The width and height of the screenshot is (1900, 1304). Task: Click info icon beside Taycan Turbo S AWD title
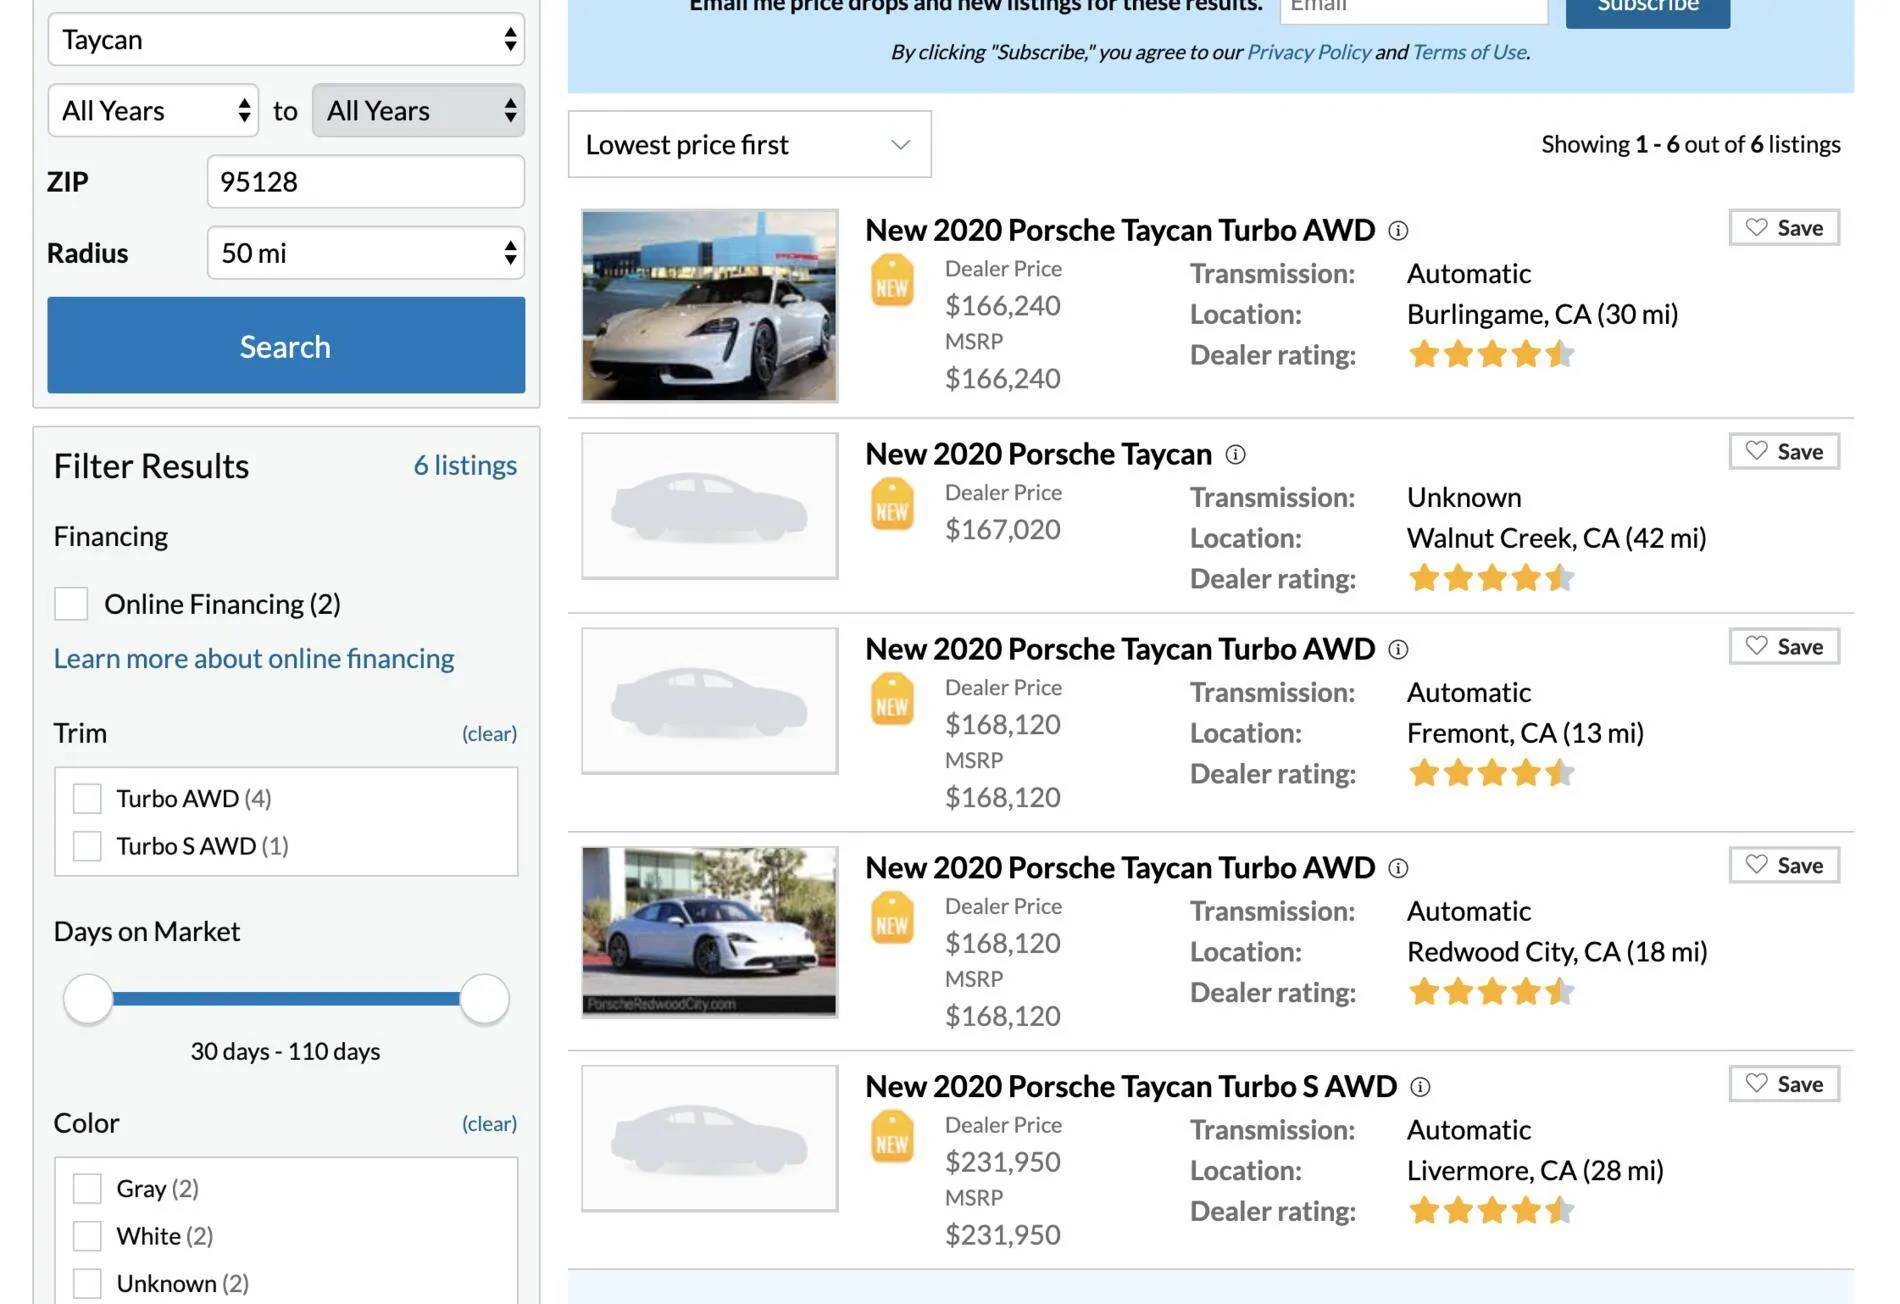1420,1087
